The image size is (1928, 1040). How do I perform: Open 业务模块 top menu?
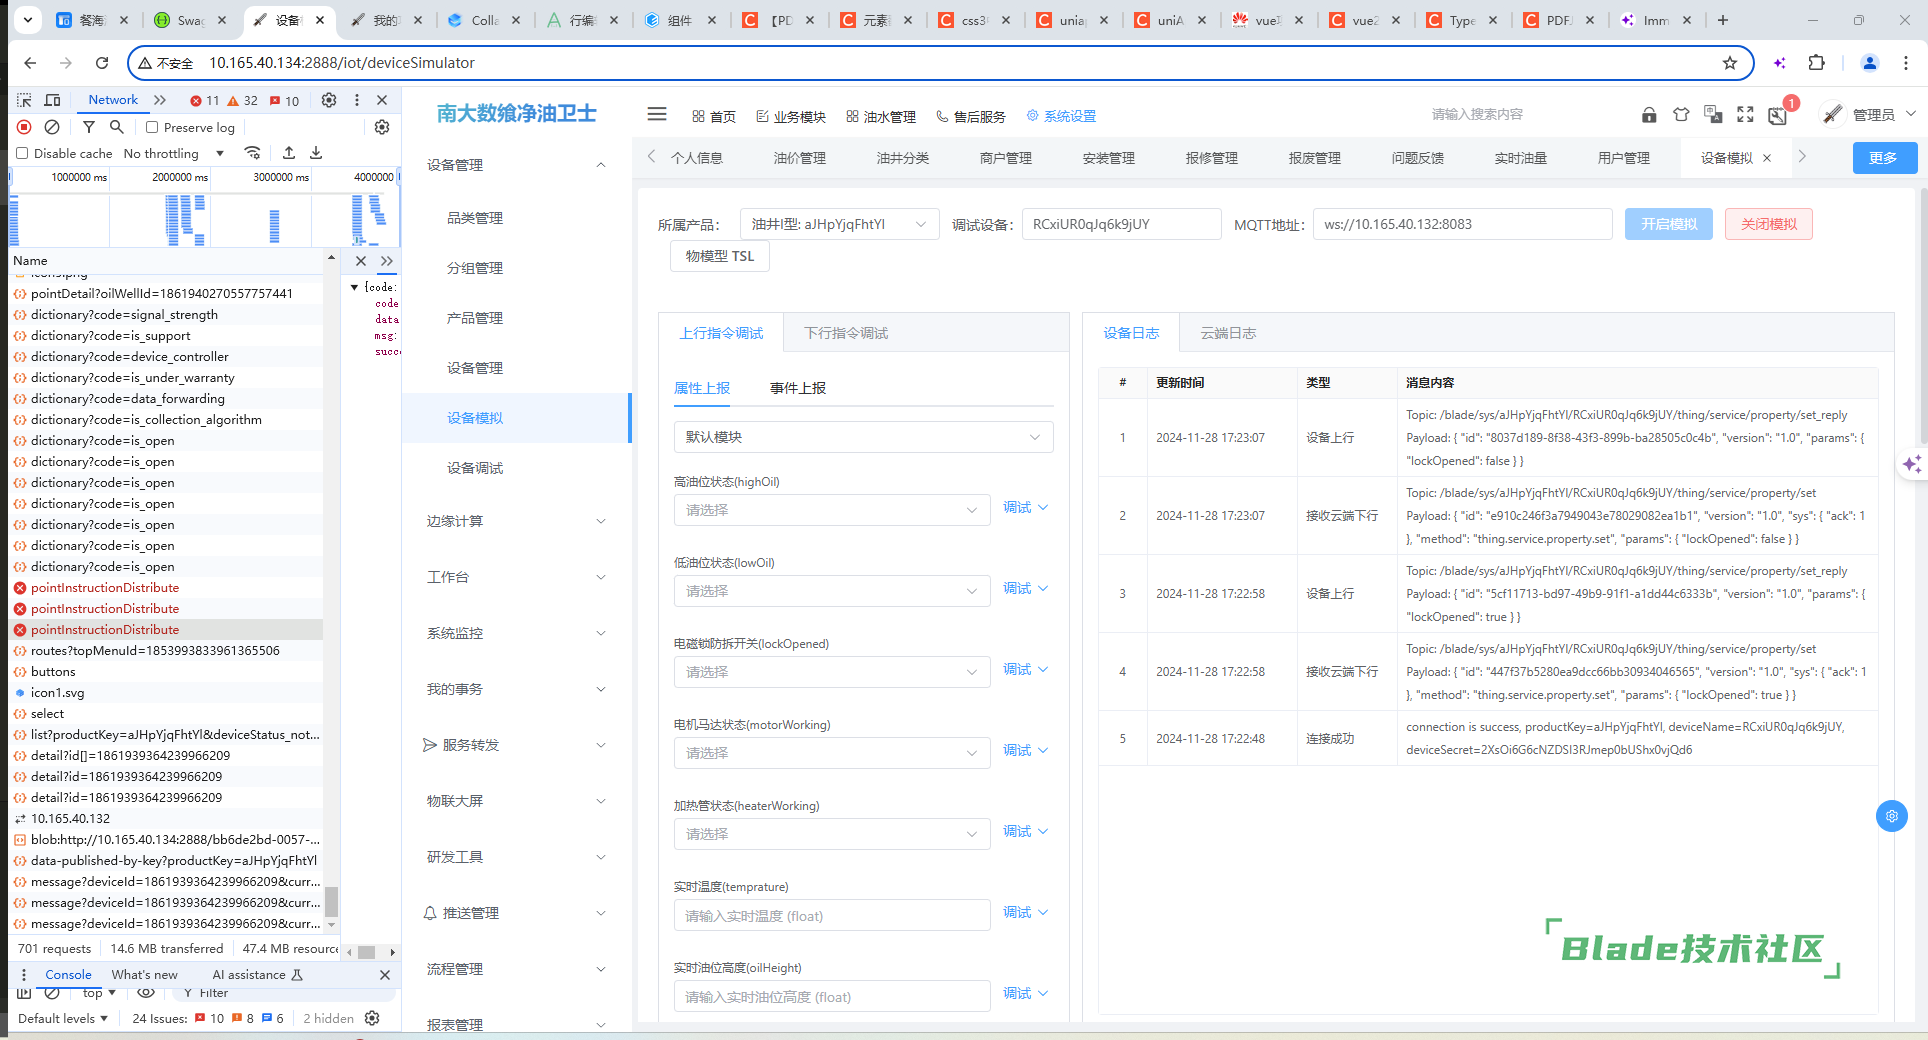[x=791, y=117]
